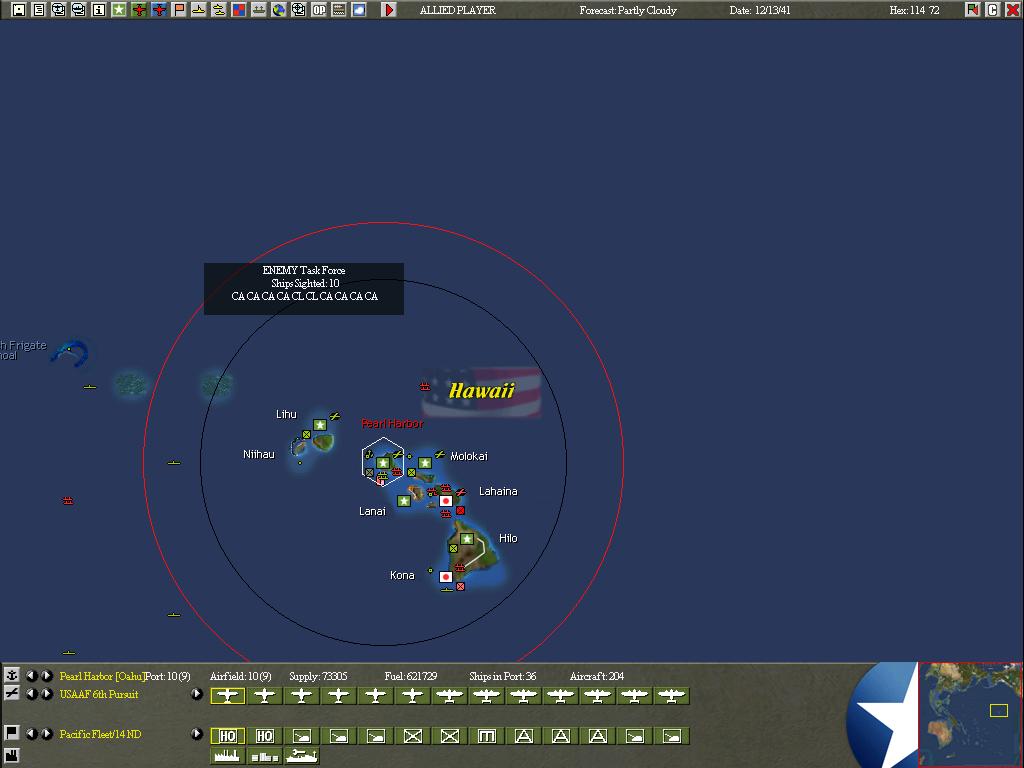Click the red end-turn play arrow
Viewport: 1024px width, 768px height.
coord(389,10)
